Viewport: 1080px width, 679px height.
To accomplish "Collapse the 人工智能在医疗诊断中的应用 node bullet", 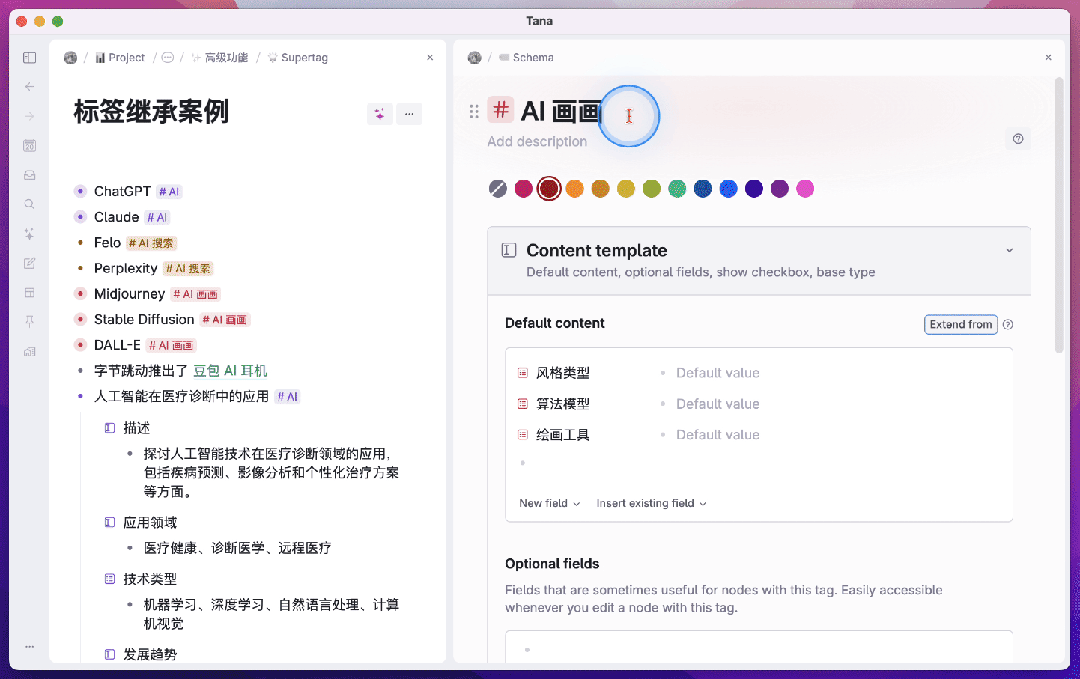I will click(81, 397).
